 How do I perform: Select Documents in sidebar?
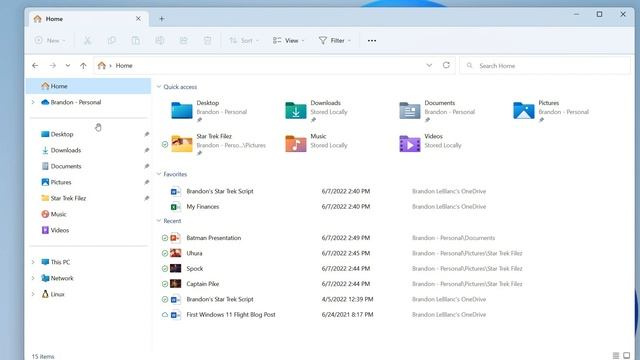coord(88,166)
